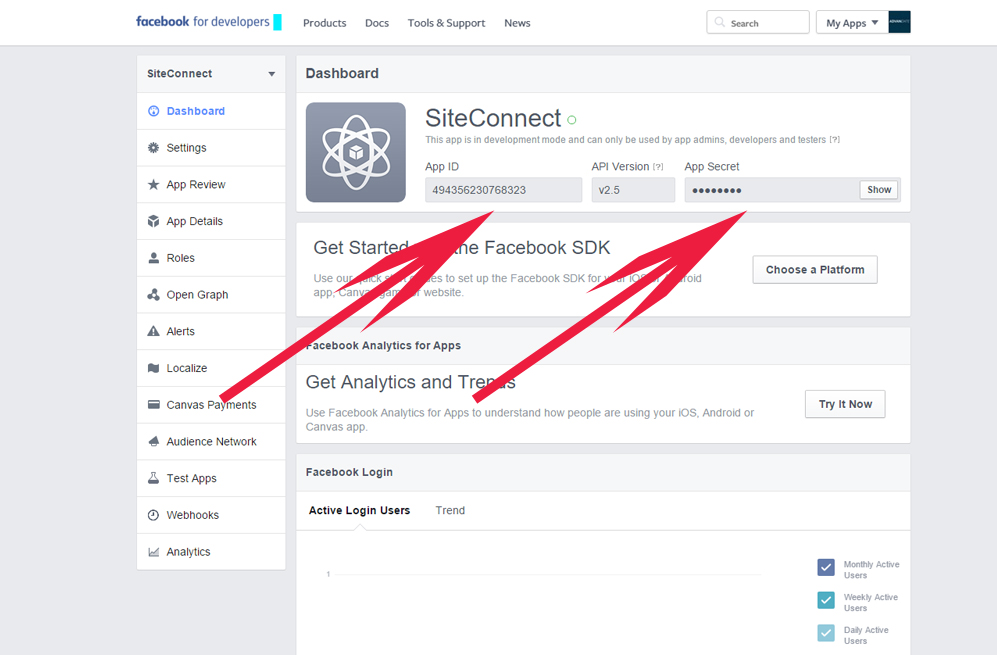Click the SiteConnect atom app icon

tap(355, 153)
